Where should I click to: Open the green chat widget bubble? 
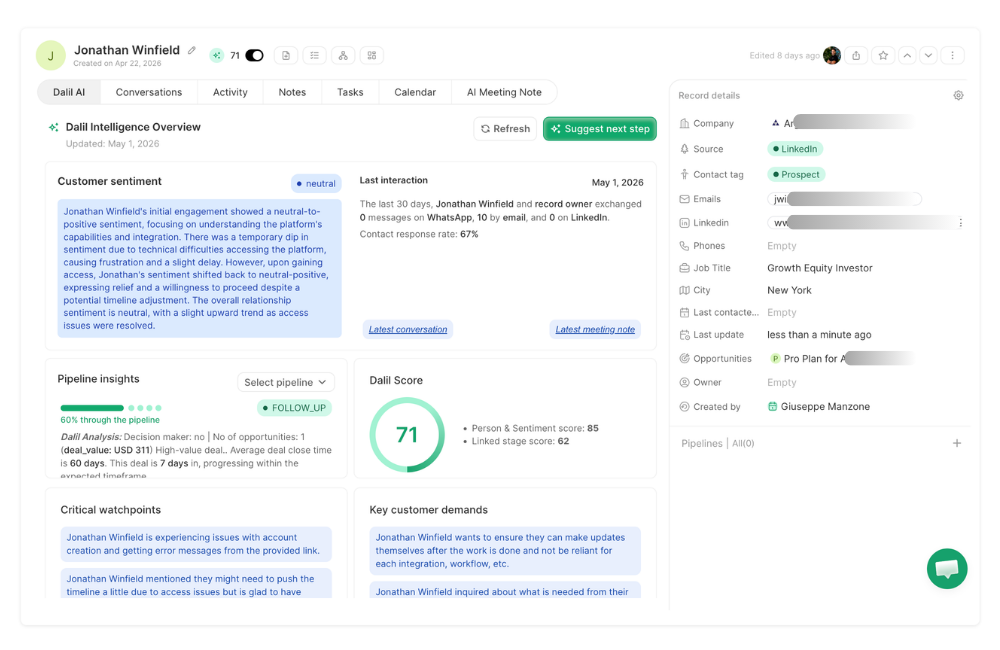947,568
